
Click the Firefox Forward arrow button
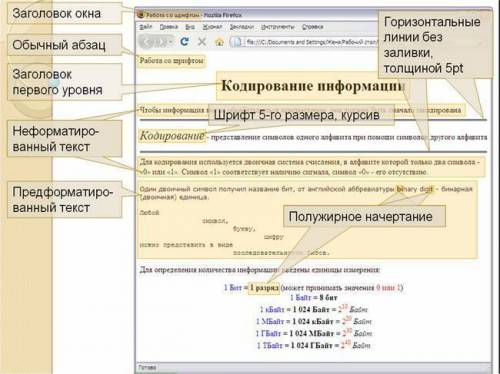click(160, 42)
